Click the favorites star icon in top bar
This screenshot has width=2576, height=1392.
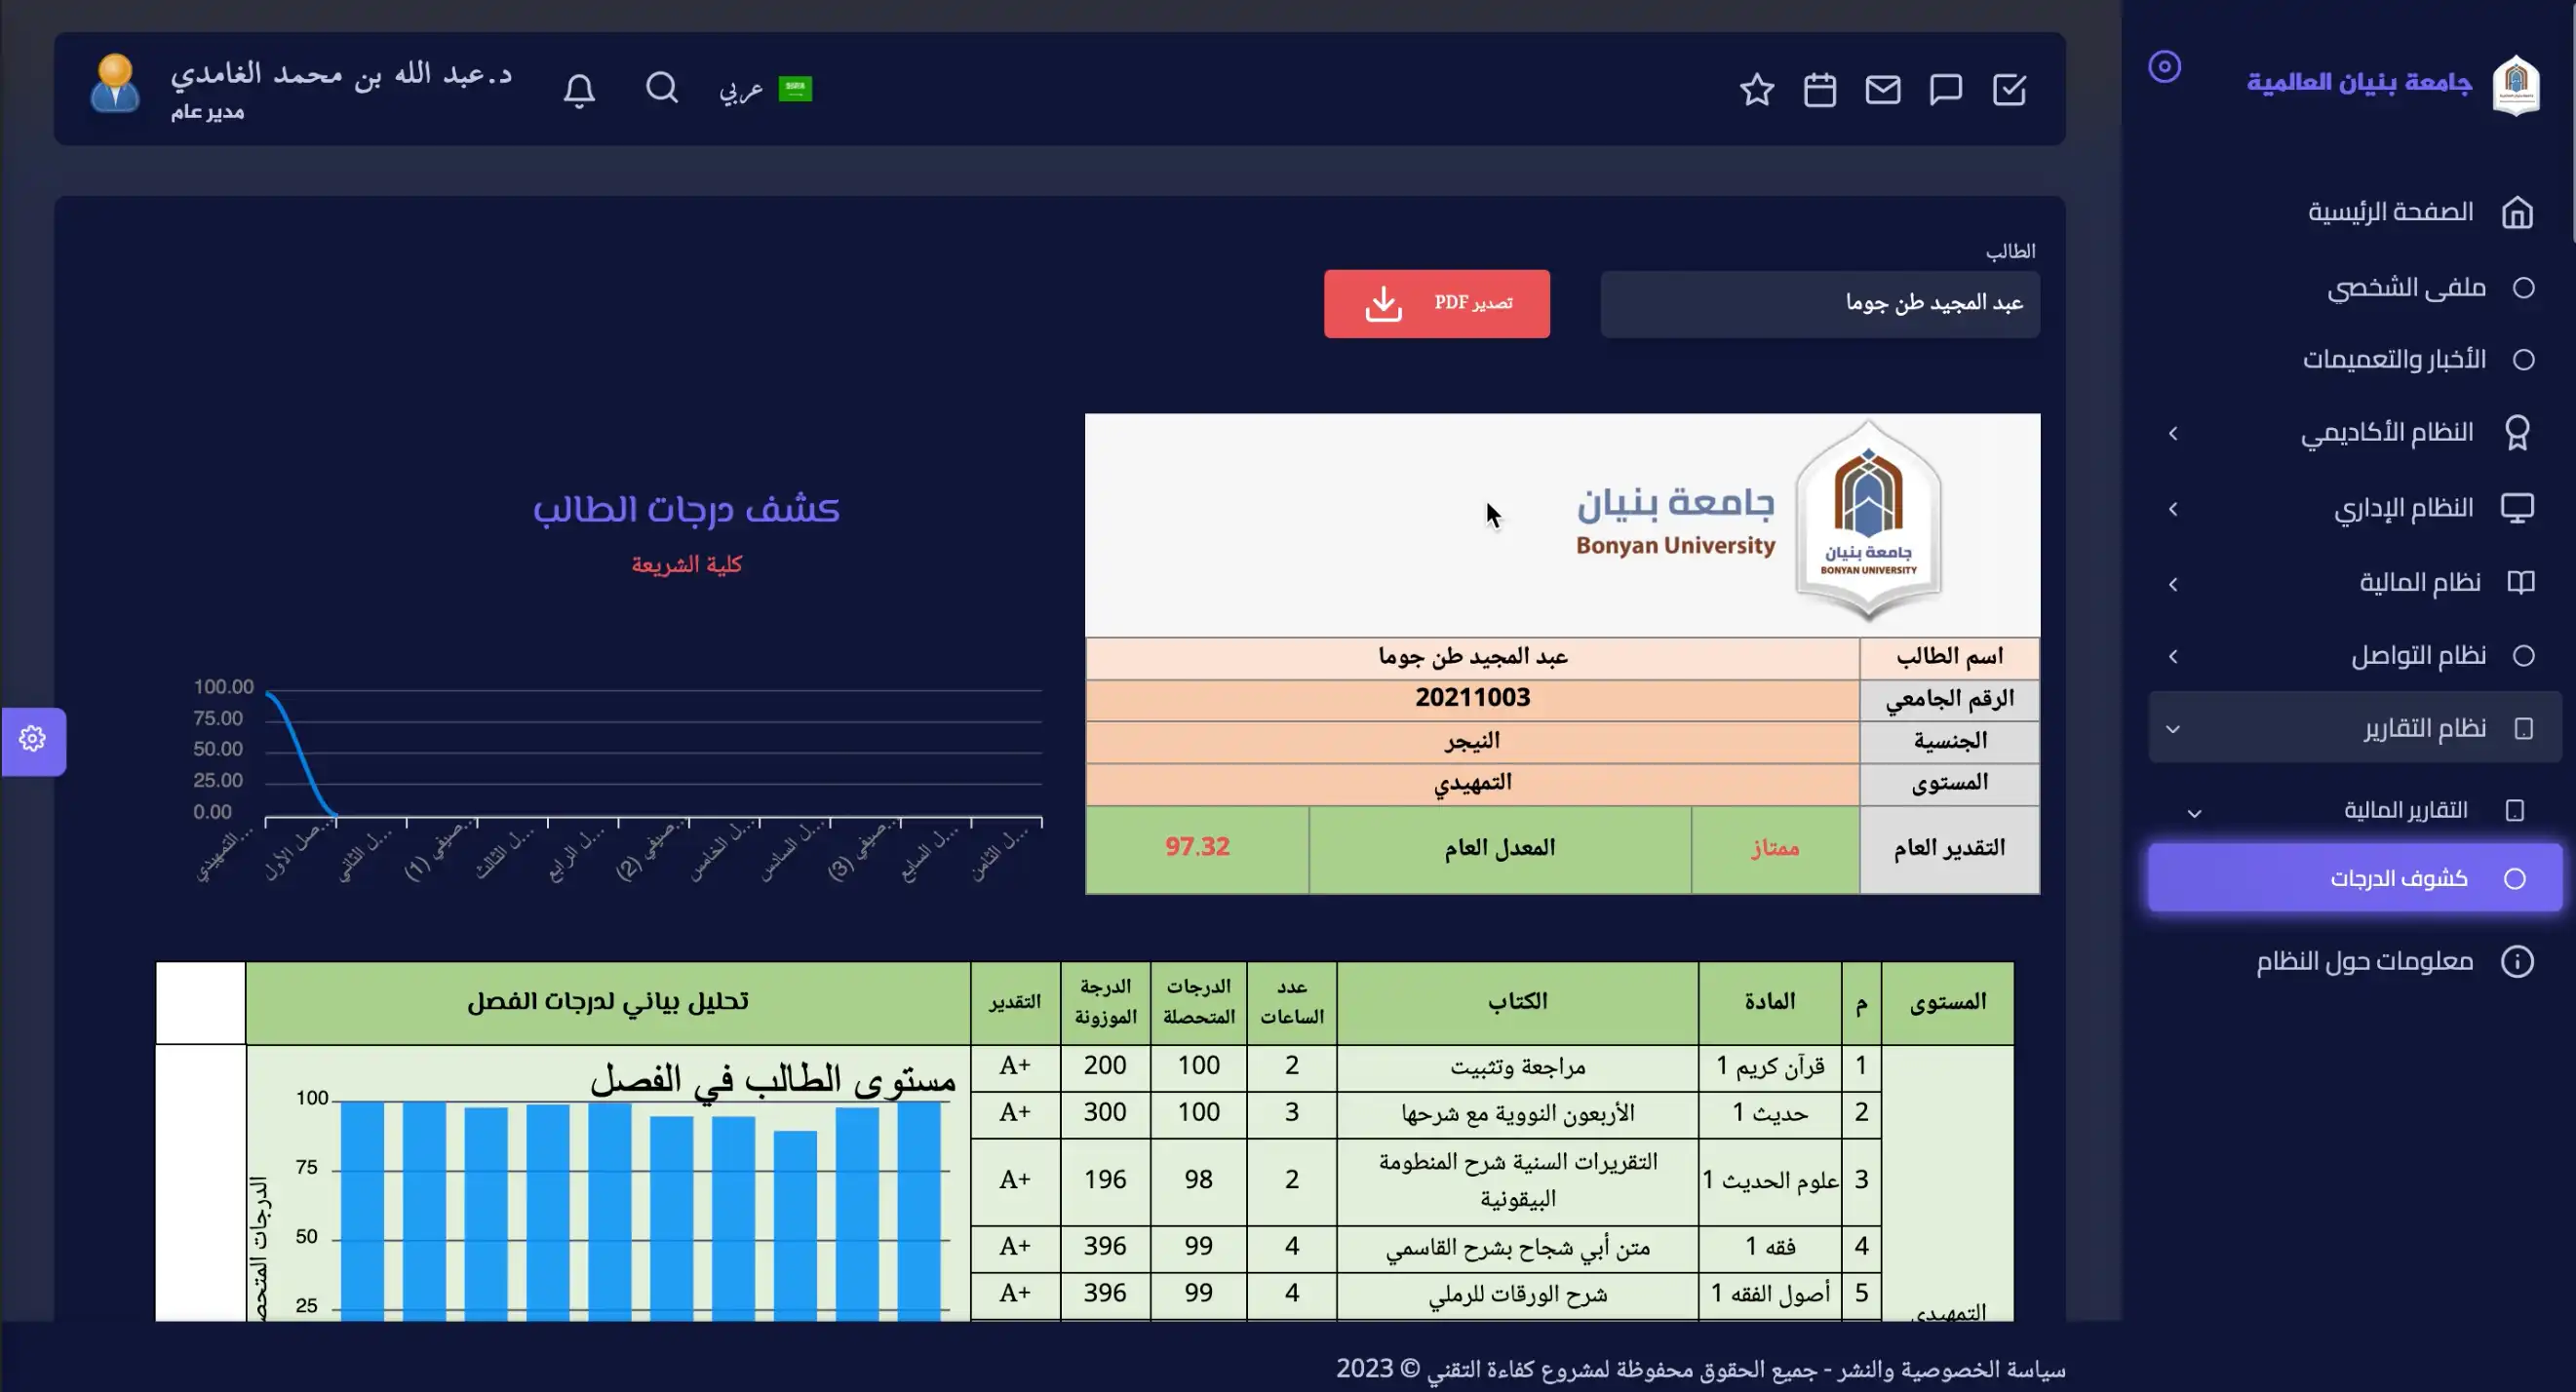(x=1757, y=90)
